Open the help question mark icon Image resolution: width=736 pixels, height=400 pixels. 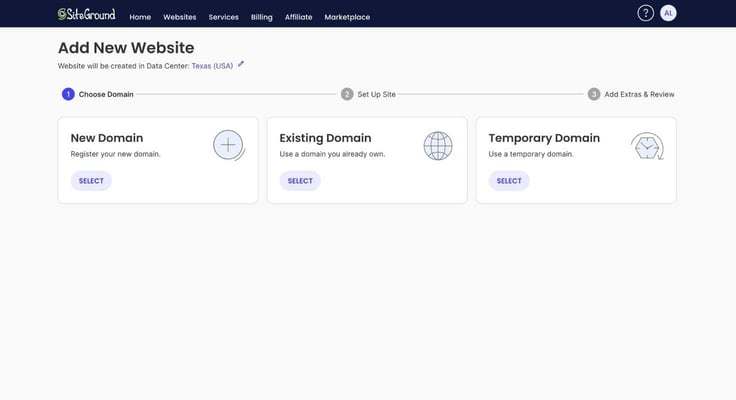645,13
